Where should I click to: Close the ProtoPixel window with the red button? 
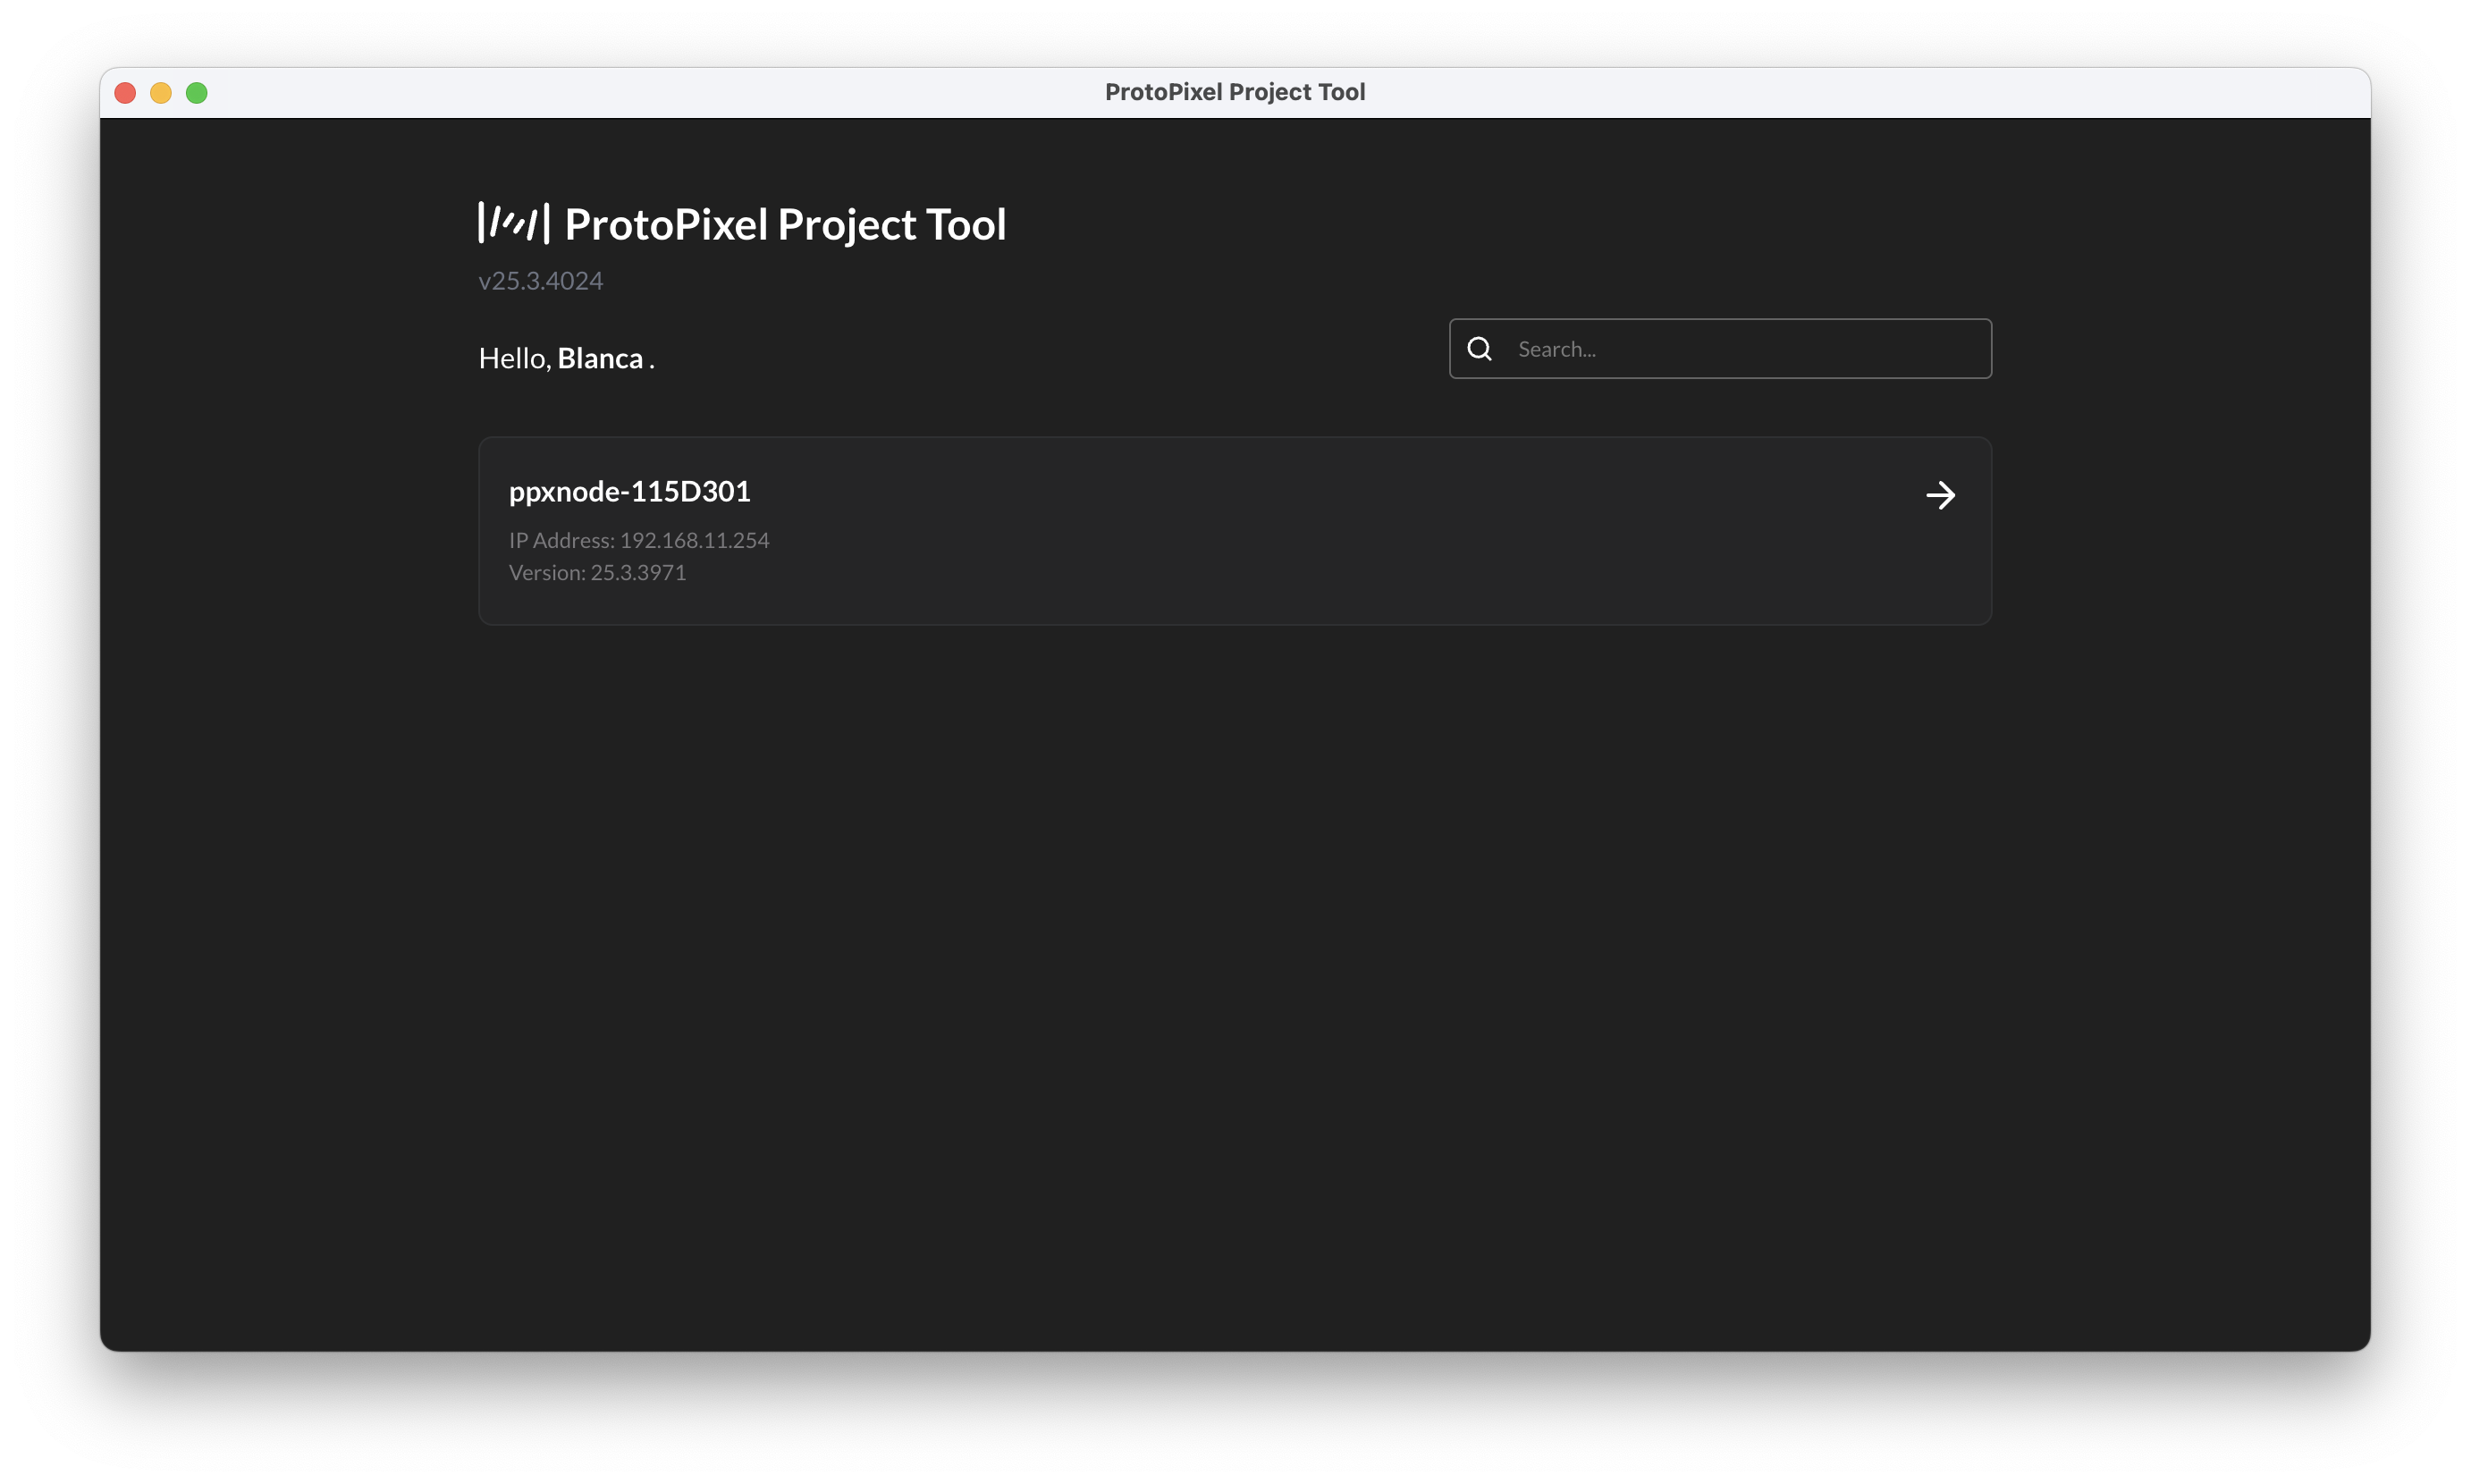(x=125, y=92)
